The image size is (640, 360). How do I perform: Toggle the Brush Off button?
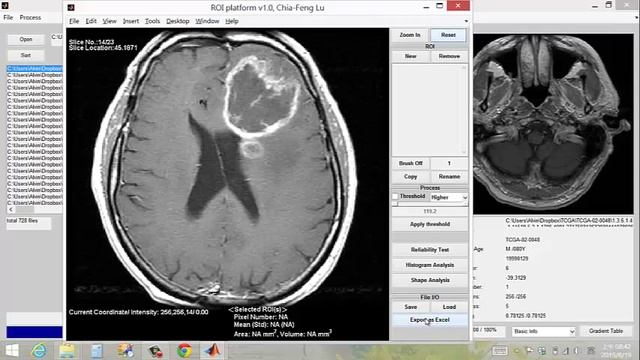coord(411,163)
